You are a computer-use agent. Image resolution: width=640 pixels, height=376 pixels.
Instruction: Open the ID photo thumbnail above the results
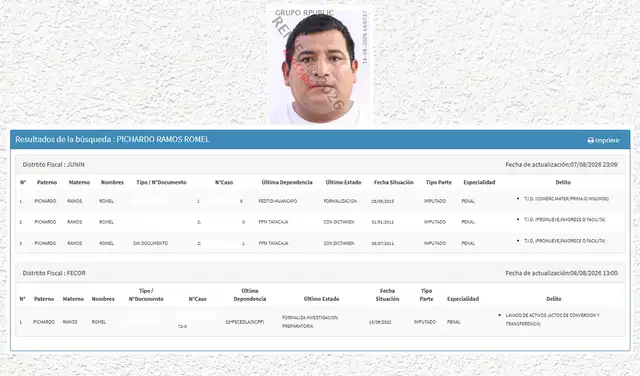tap(320, 65)
